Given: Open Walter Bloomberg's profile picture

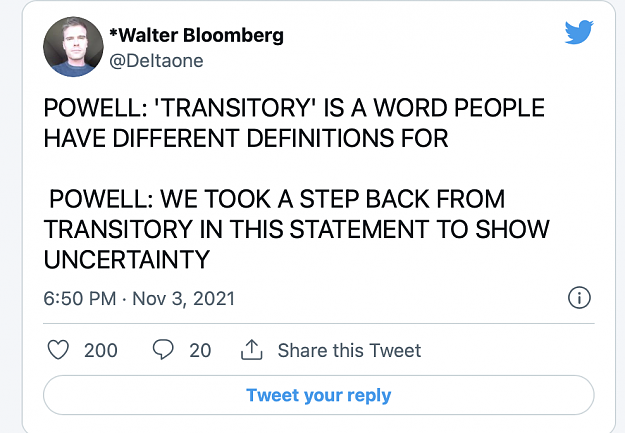Looking at the screenshot, I should click(x=73, y=47).
